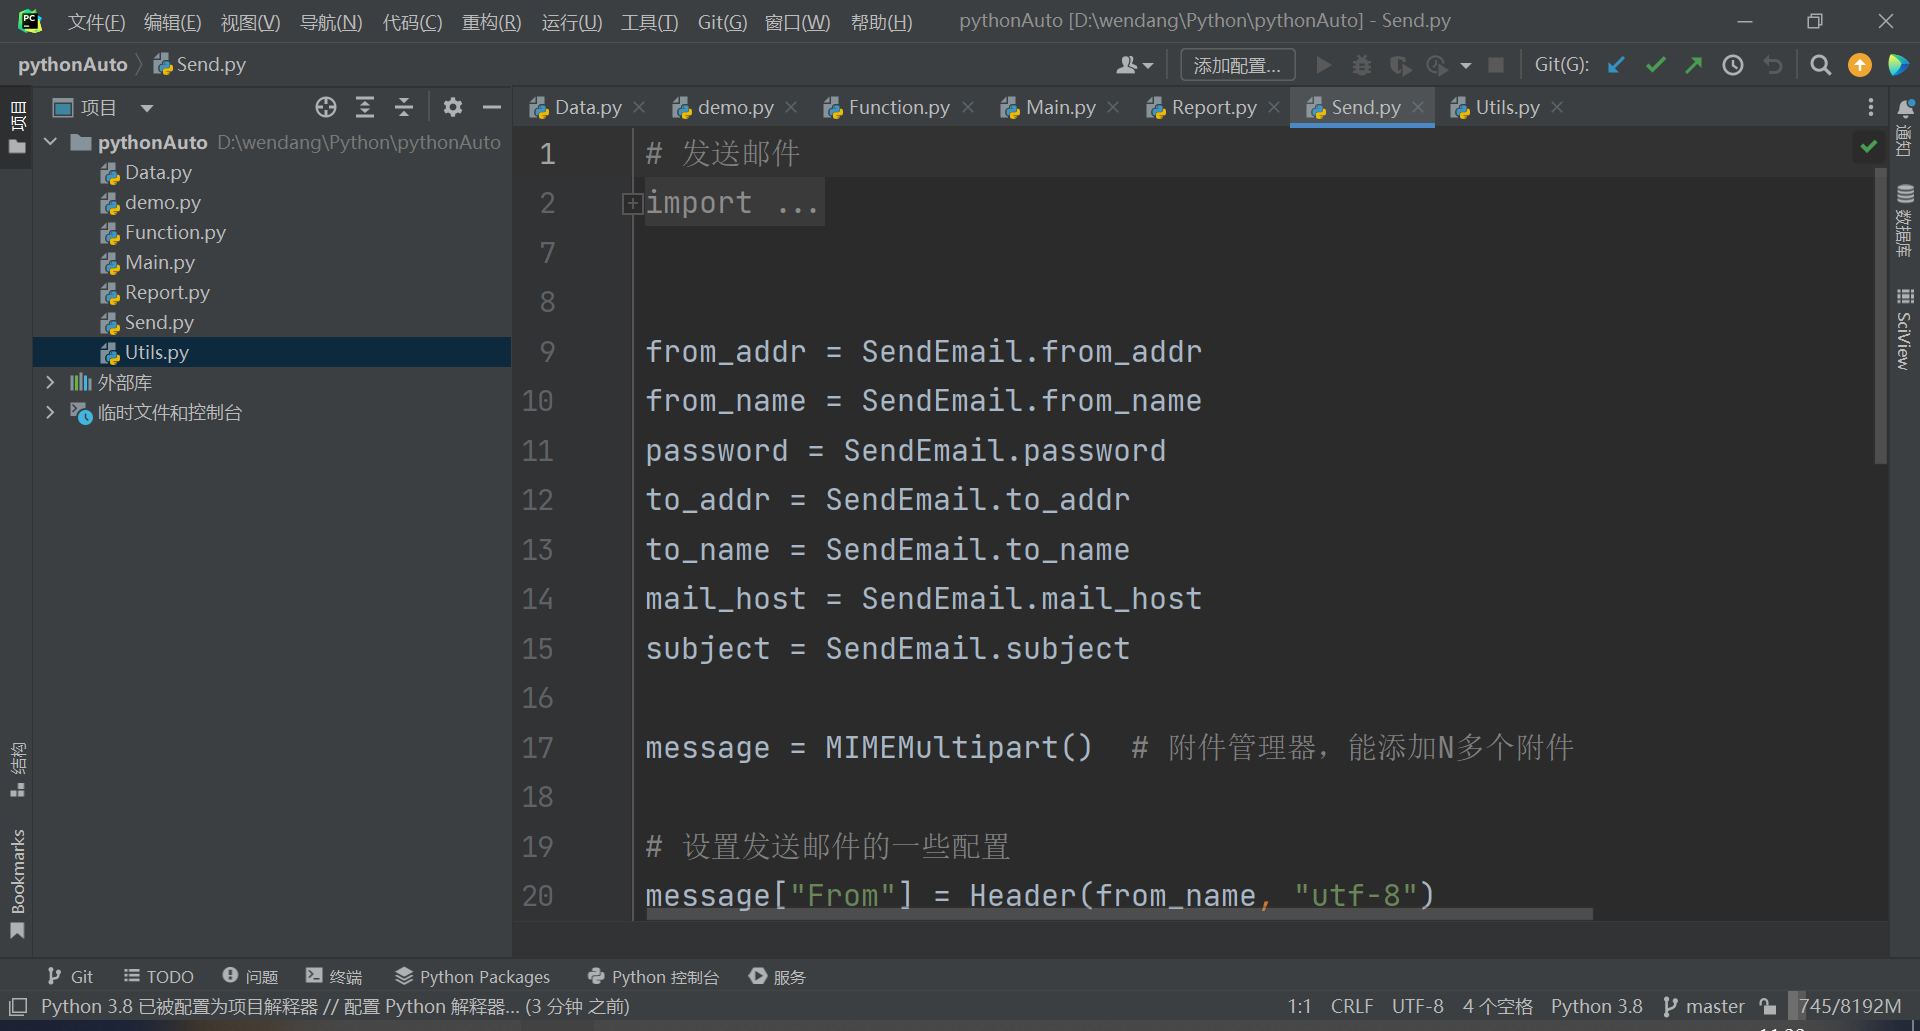Toggle the Structure side tool window
This screenshot has width=1920, height=1031.
point(17,769)
